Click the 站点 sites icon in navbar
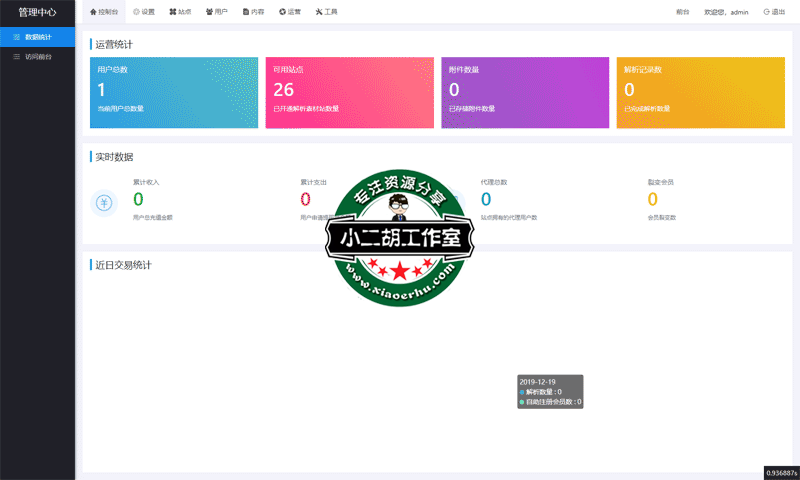The image size is (800, 480). point(173,12)
